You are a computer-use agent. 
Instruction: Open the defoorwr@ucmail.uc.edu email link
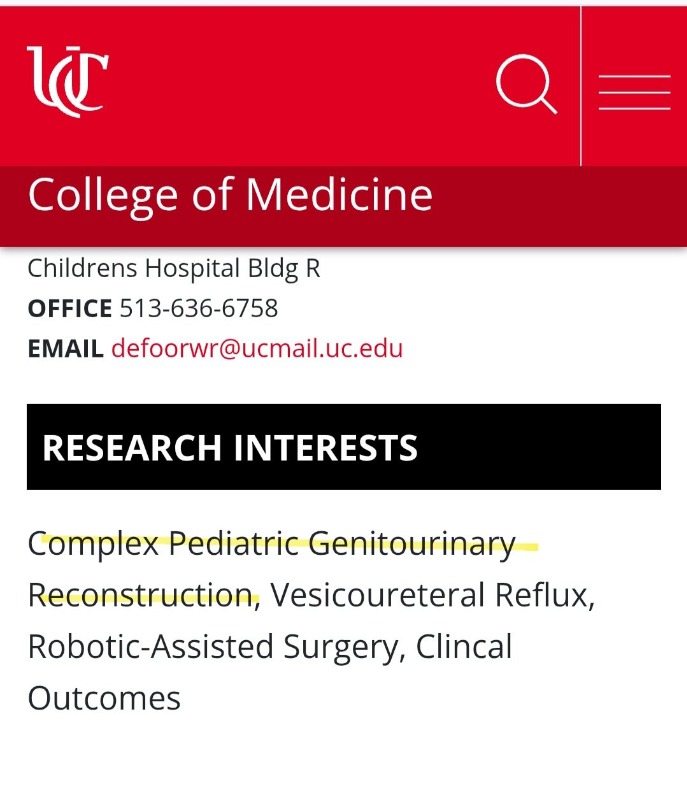click(x=257, y=349)
